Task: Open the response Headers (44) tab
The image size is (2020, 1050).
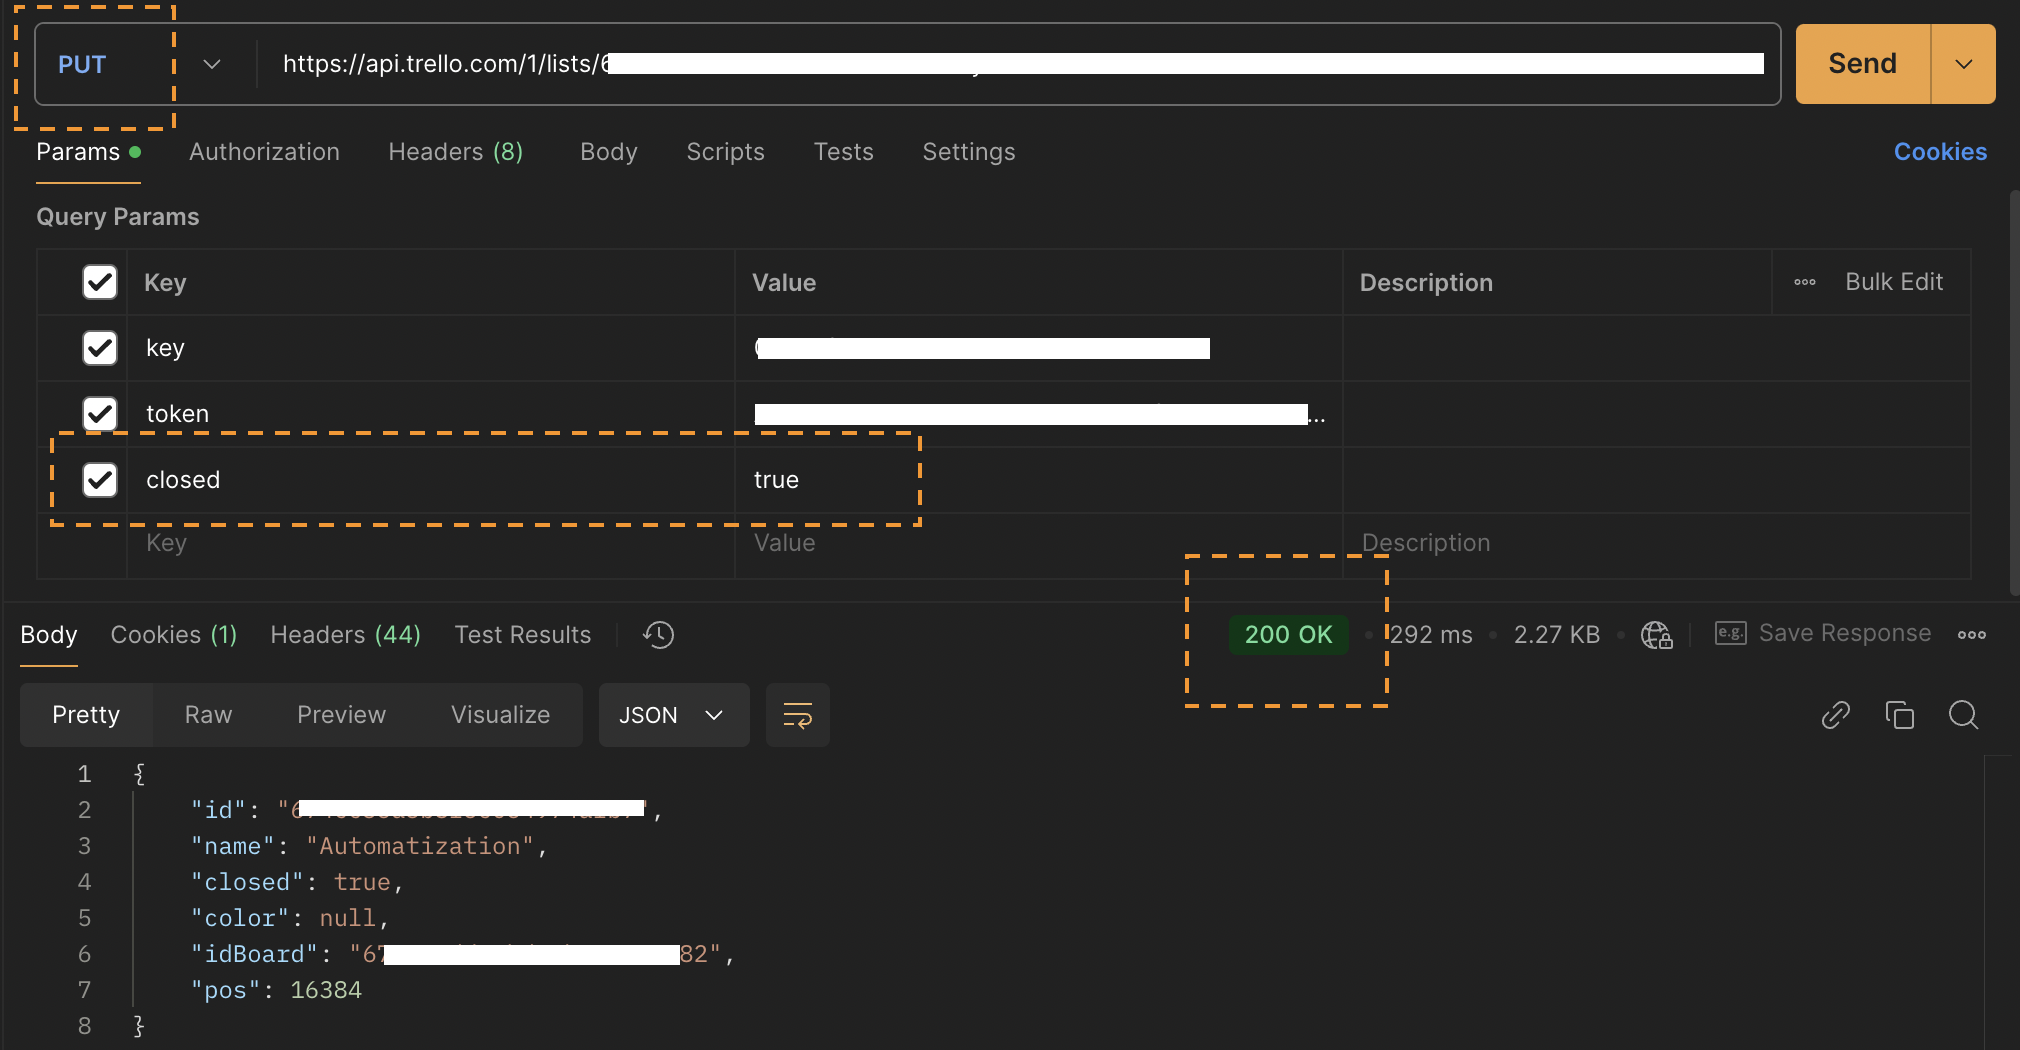Action: 345,634
